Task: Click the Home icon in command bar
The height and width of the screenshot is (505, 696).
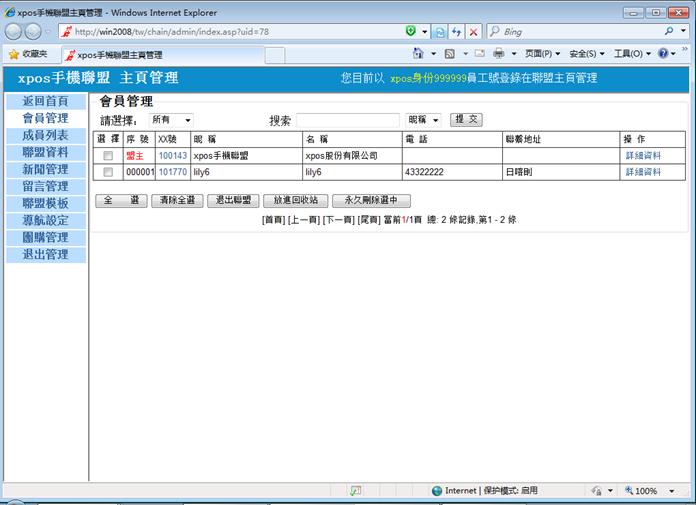Action: pyautogui.click(x=418, y=54)
